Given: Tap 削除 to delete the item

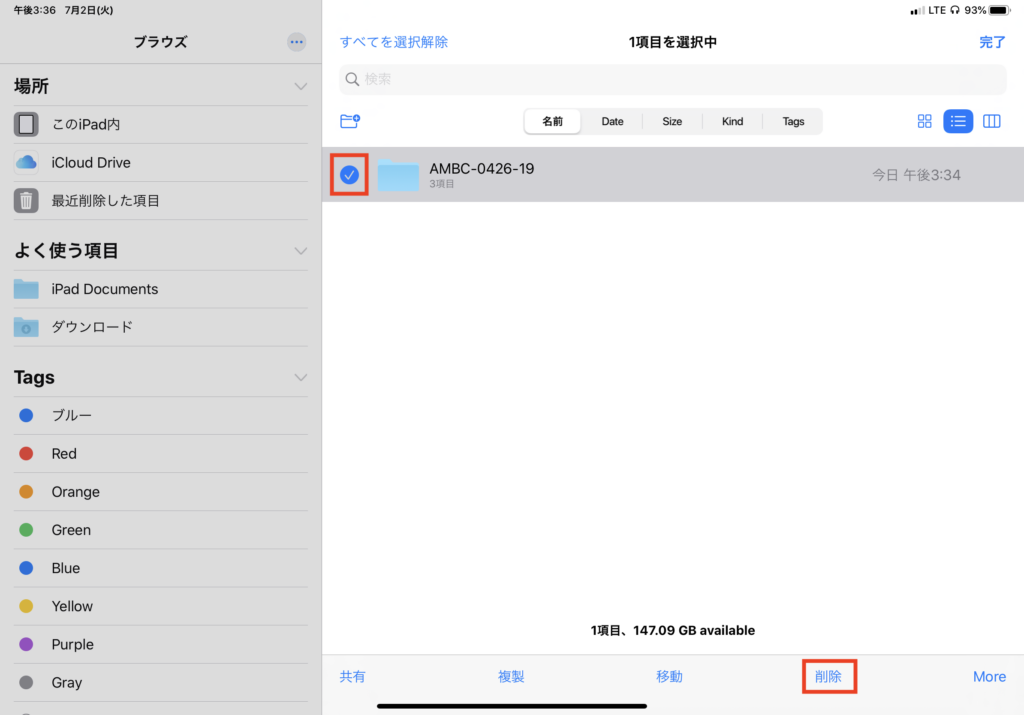Looking at the screenshot, I should pyautogui.click(x=828, y=676).
